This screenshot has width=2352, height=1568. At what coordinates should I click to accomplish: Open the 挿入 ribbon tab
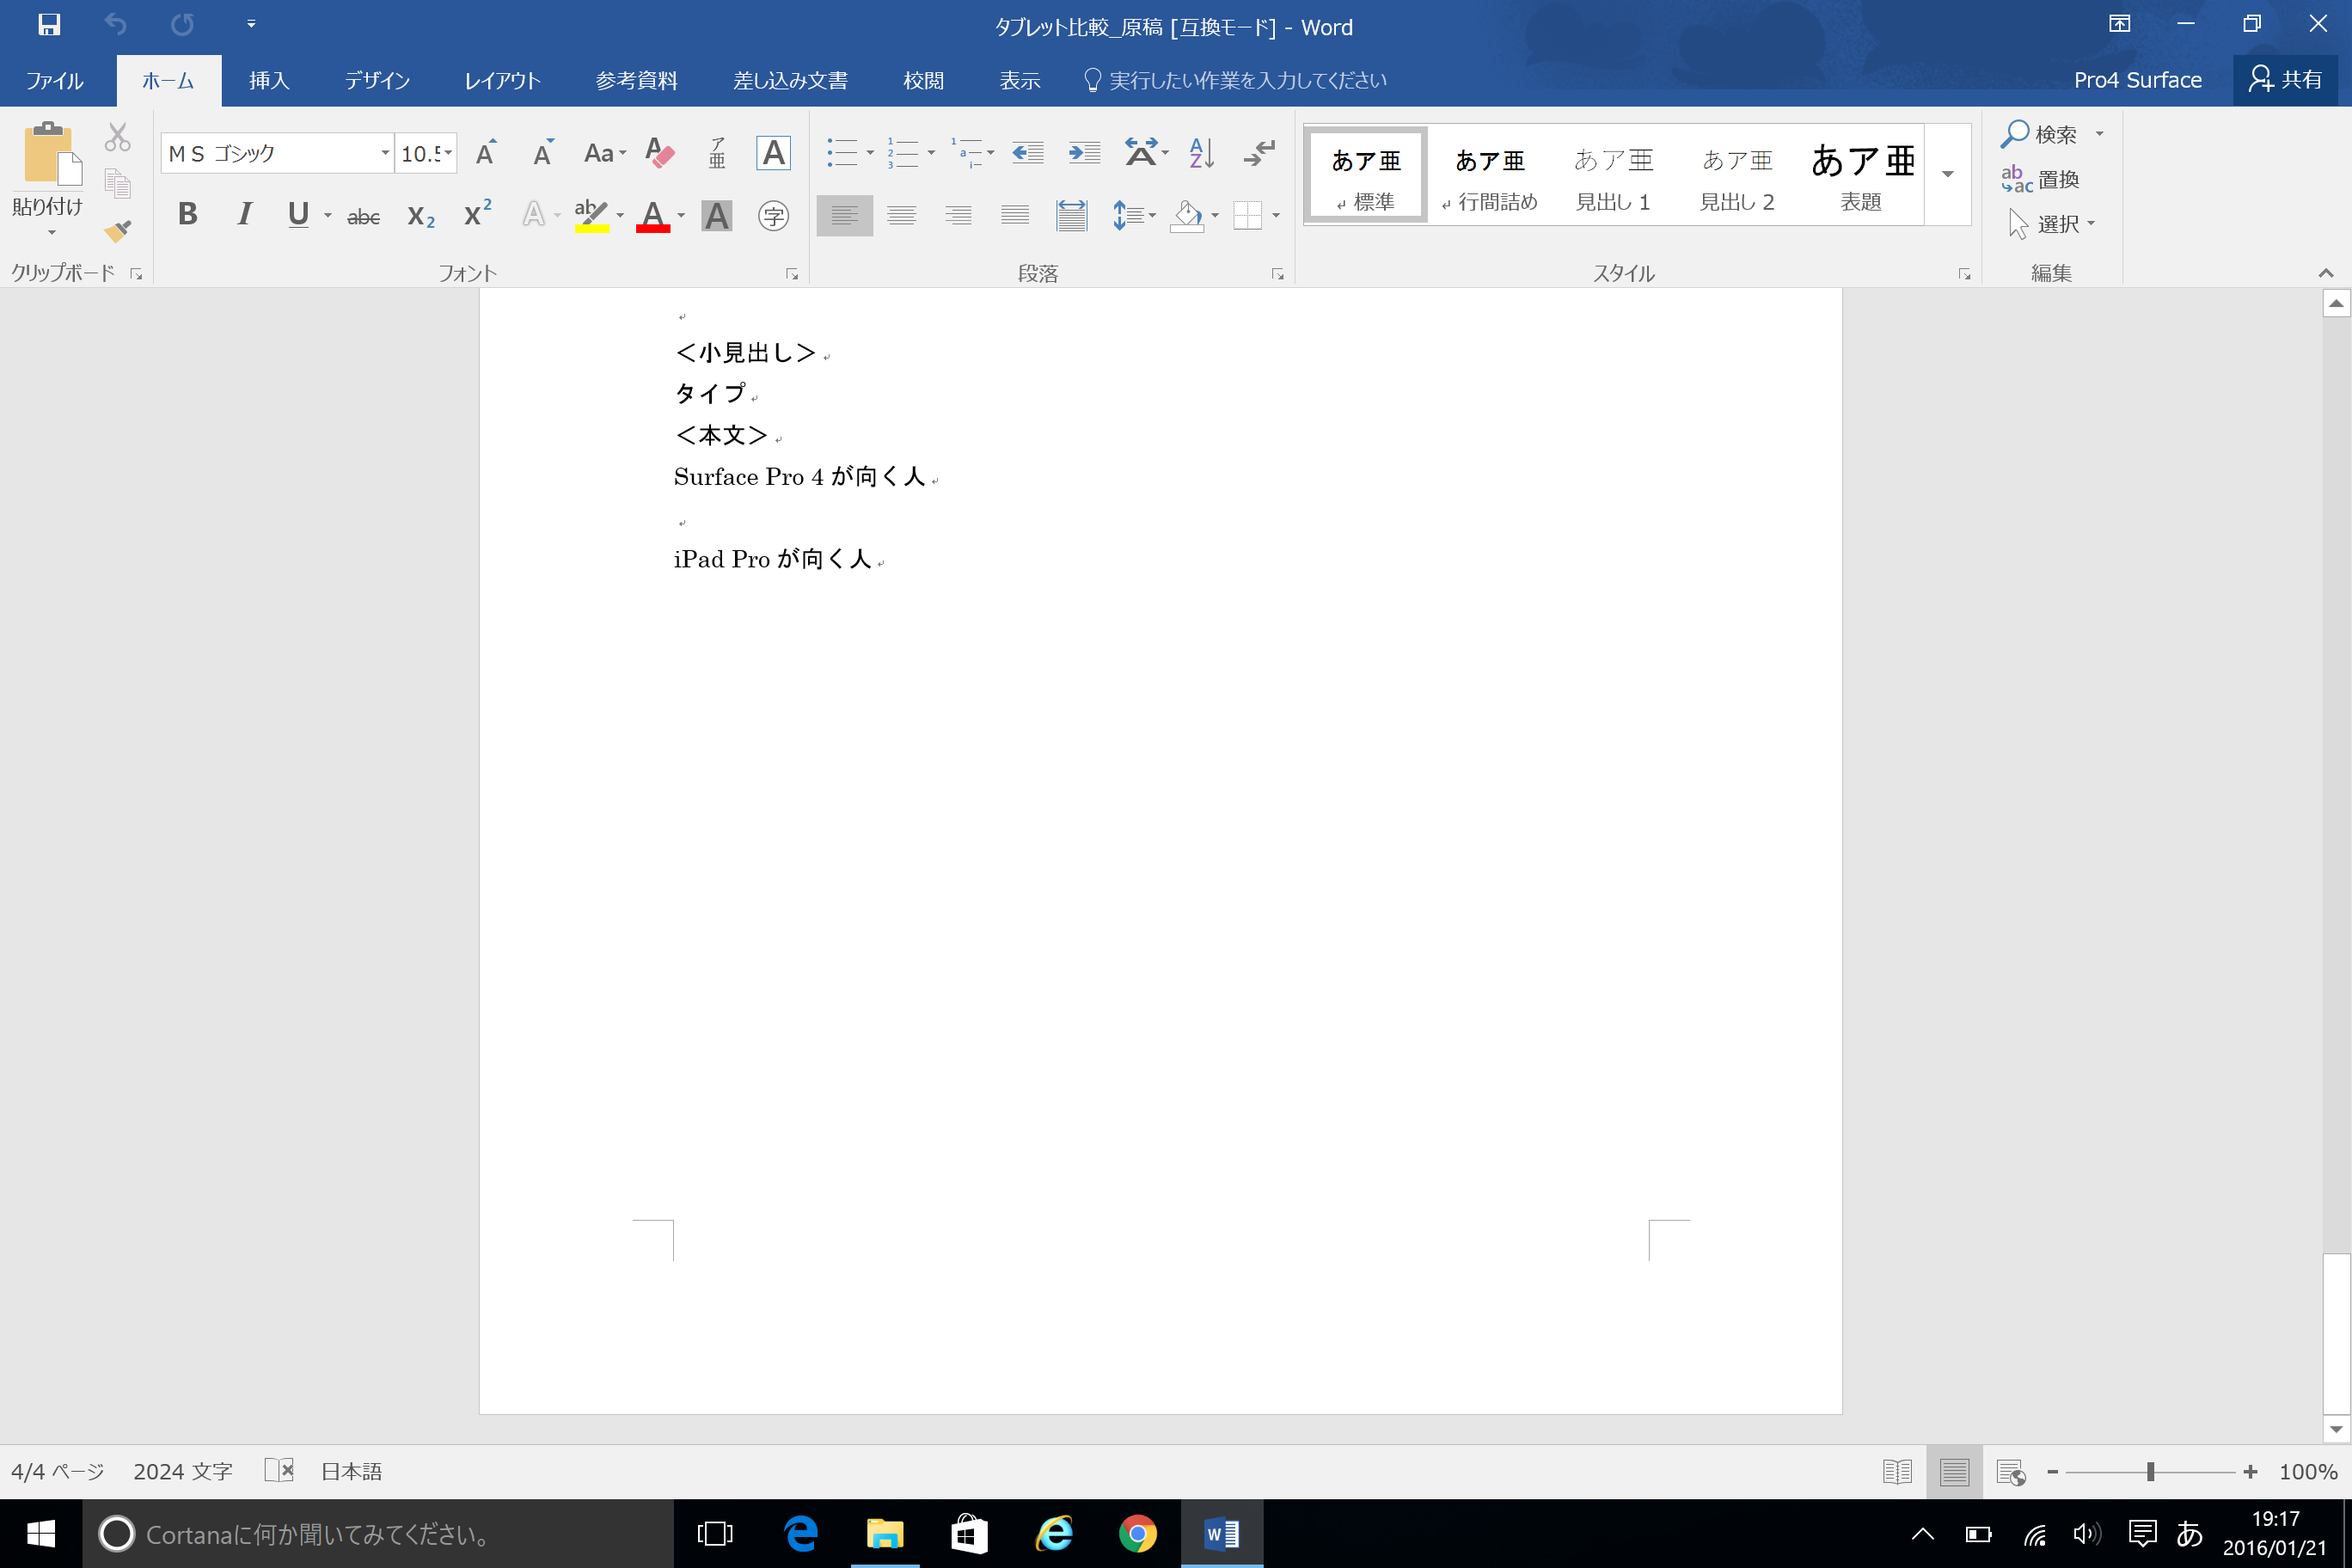coord(269,80)
